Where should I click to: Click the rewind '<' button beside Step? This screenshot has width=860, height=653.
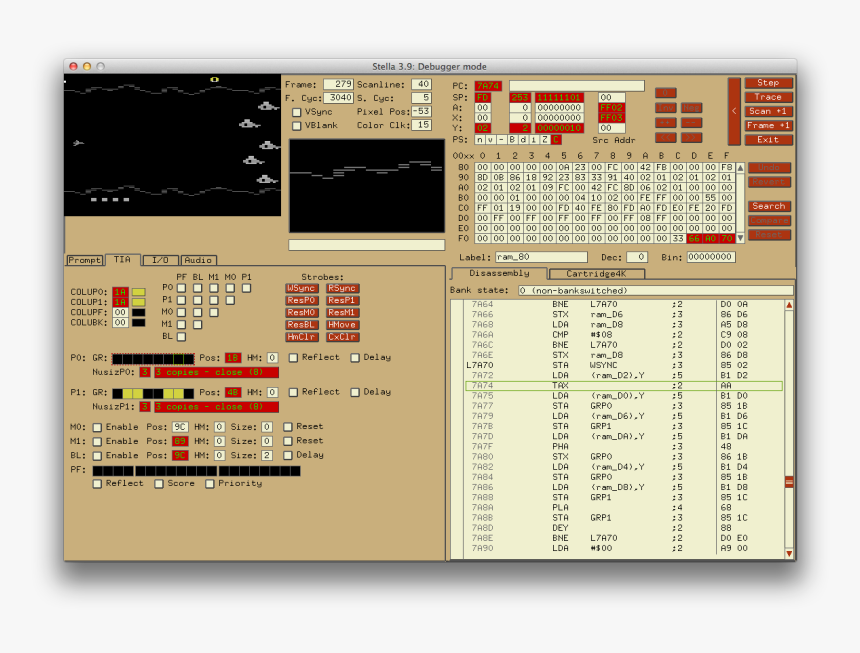[734, 111]
